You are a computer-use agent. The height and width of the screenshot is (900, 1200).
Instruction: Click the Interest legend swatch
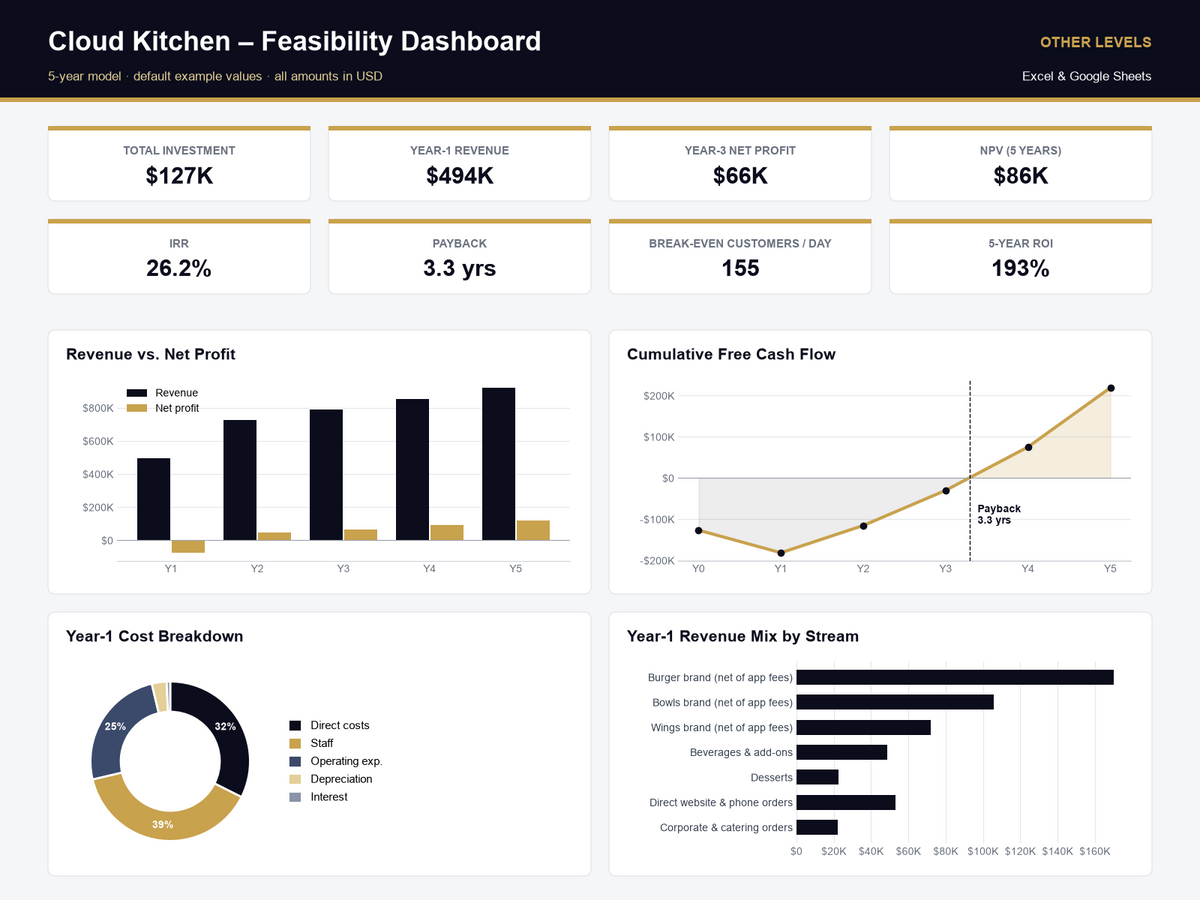point(295,797)
